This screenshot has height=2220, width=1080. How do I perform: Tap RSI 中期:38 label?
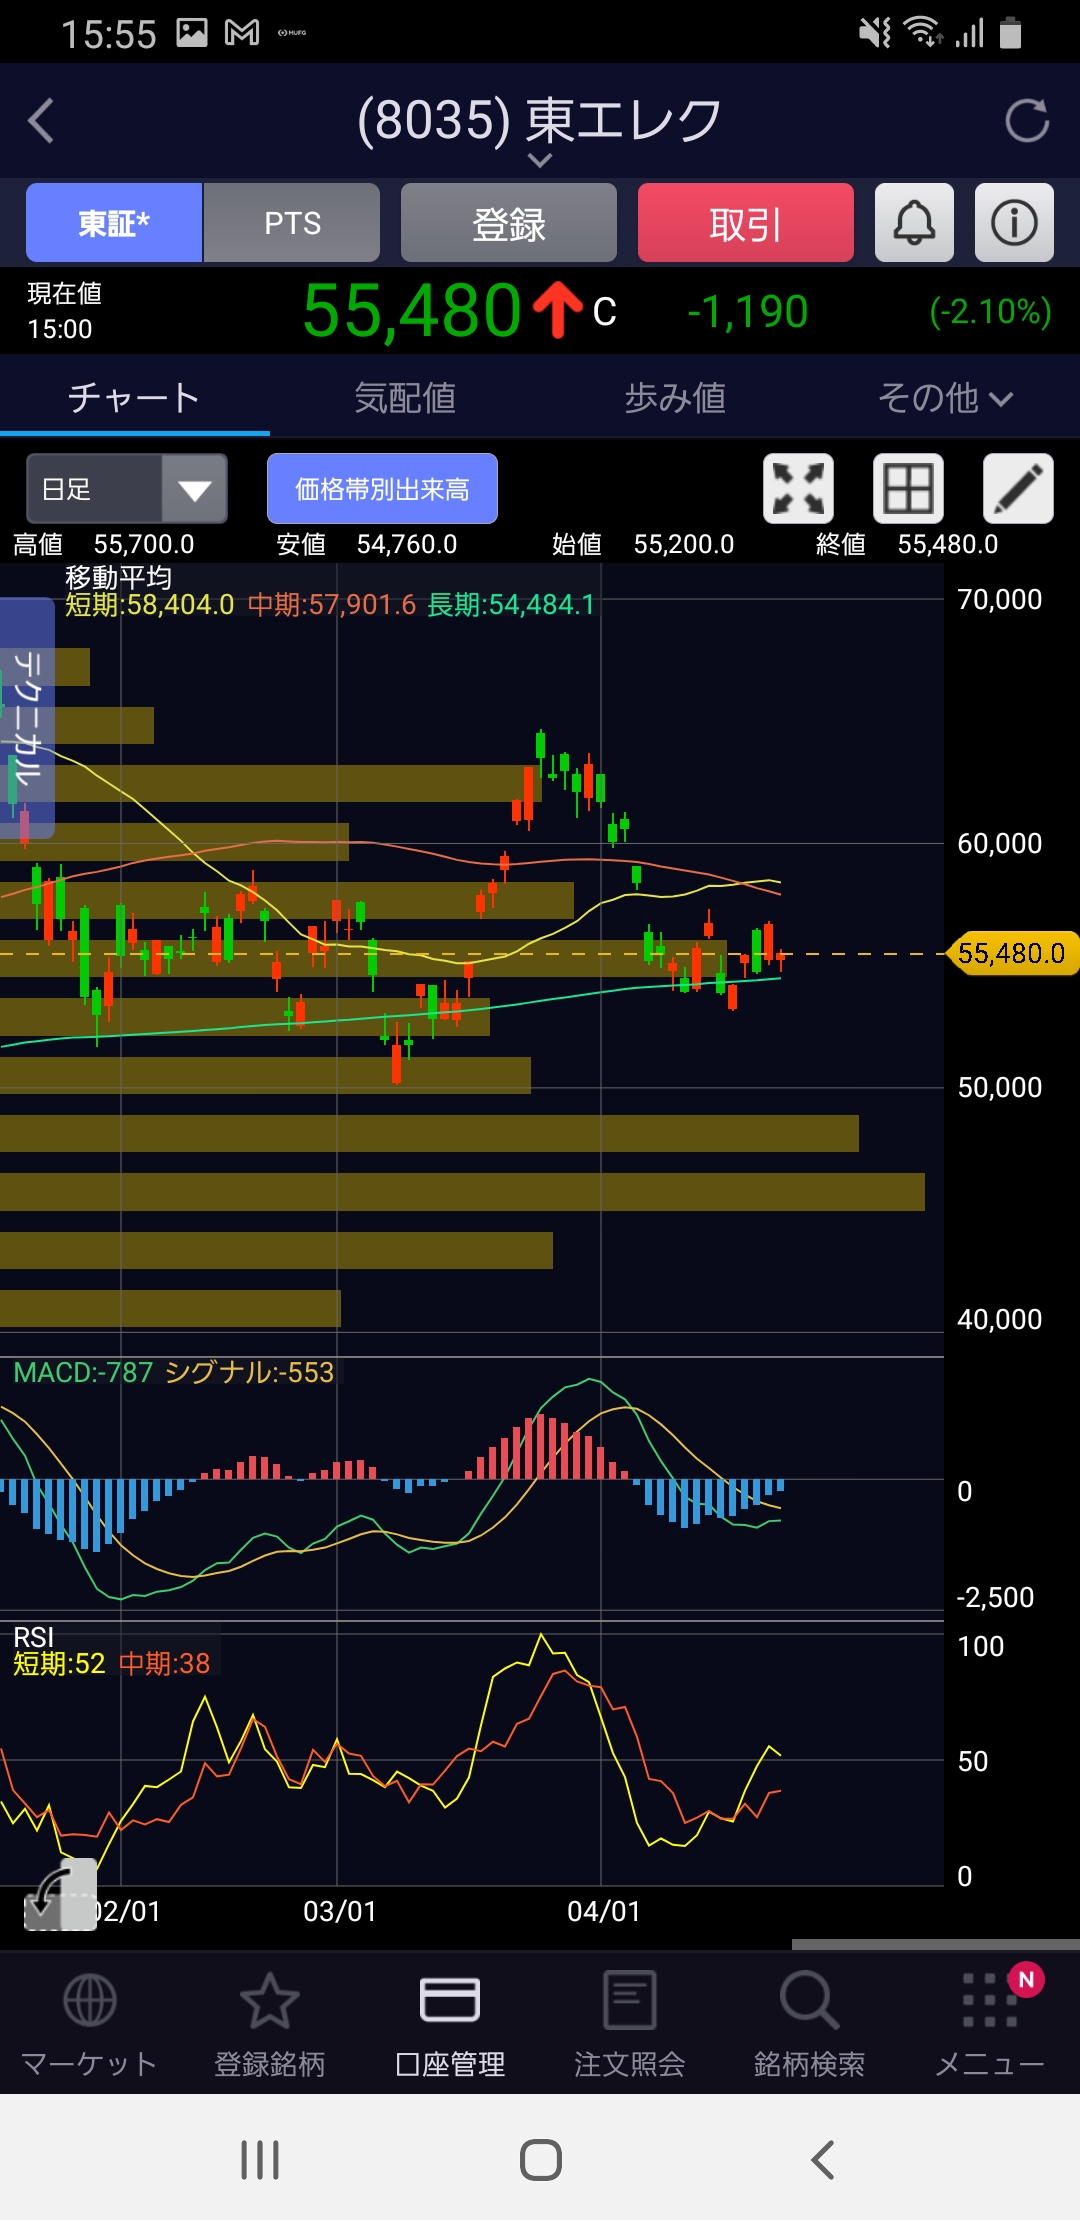click(x=165, y=1663)
